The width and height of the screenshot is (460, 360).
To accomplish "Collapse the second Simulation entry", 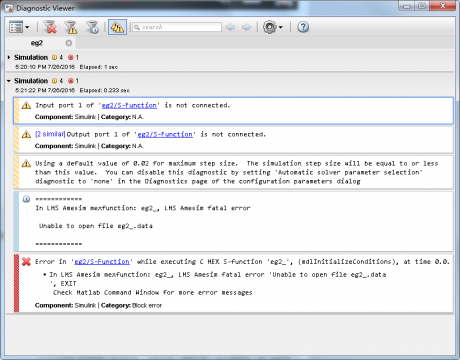I will tap(9, 81).
